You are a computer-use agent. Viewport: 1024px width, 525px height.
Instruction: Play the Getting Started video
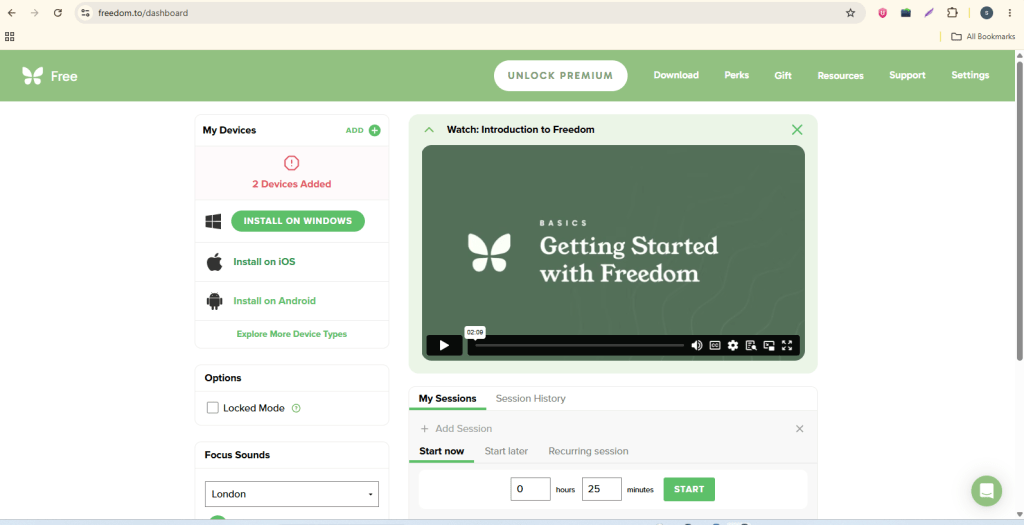pos(444,345)
